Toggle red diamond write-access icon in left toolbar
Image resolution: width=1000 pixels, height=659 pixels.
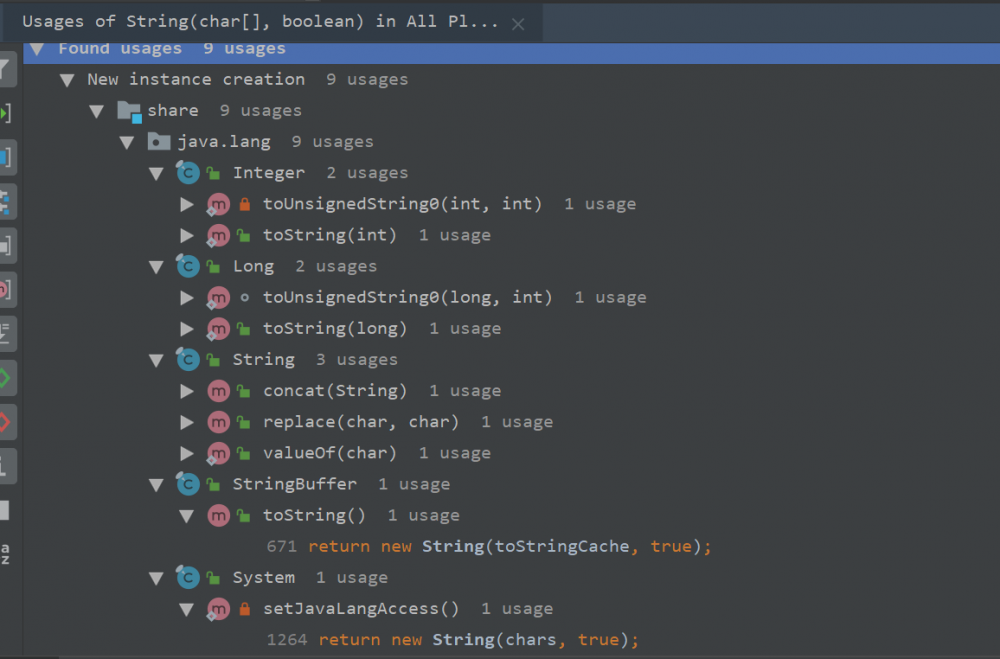(5, 422)
